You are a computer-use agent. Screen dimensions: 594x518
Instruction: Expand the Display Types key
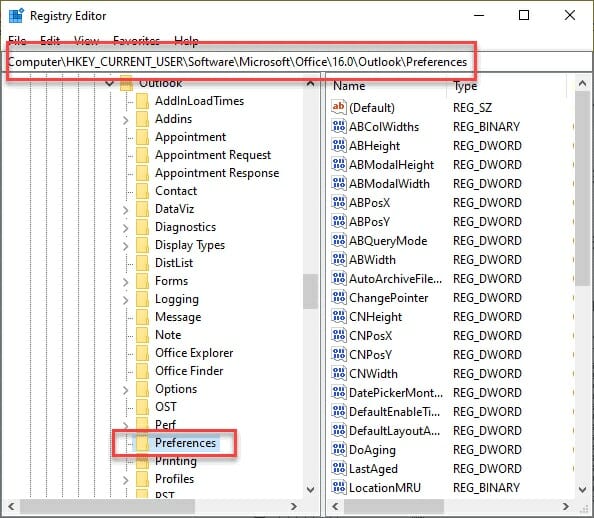pos(126,246)
